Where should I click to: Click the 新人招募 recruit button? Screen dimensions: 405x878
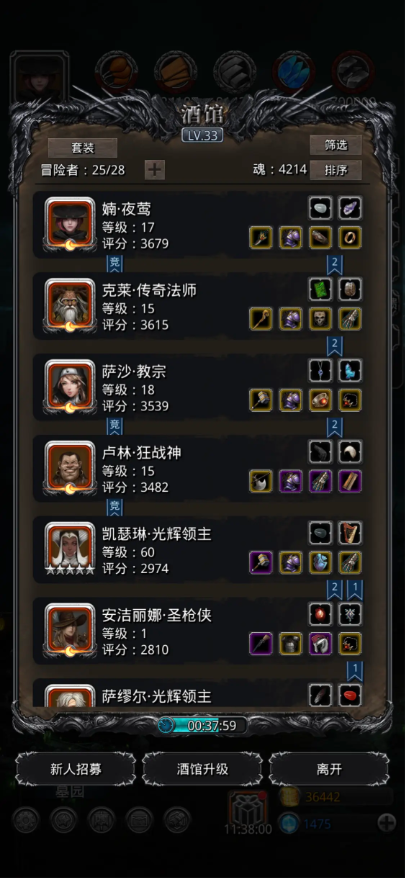pos(76,769)
